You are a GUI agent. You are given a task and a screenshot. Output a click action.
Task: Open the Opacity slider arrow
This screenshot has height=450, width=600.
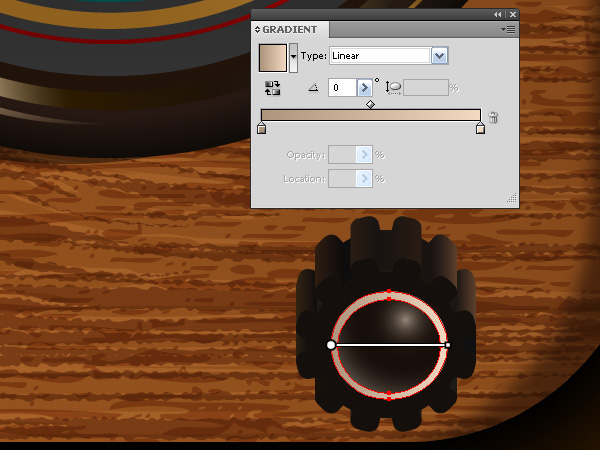coord(364,155)
